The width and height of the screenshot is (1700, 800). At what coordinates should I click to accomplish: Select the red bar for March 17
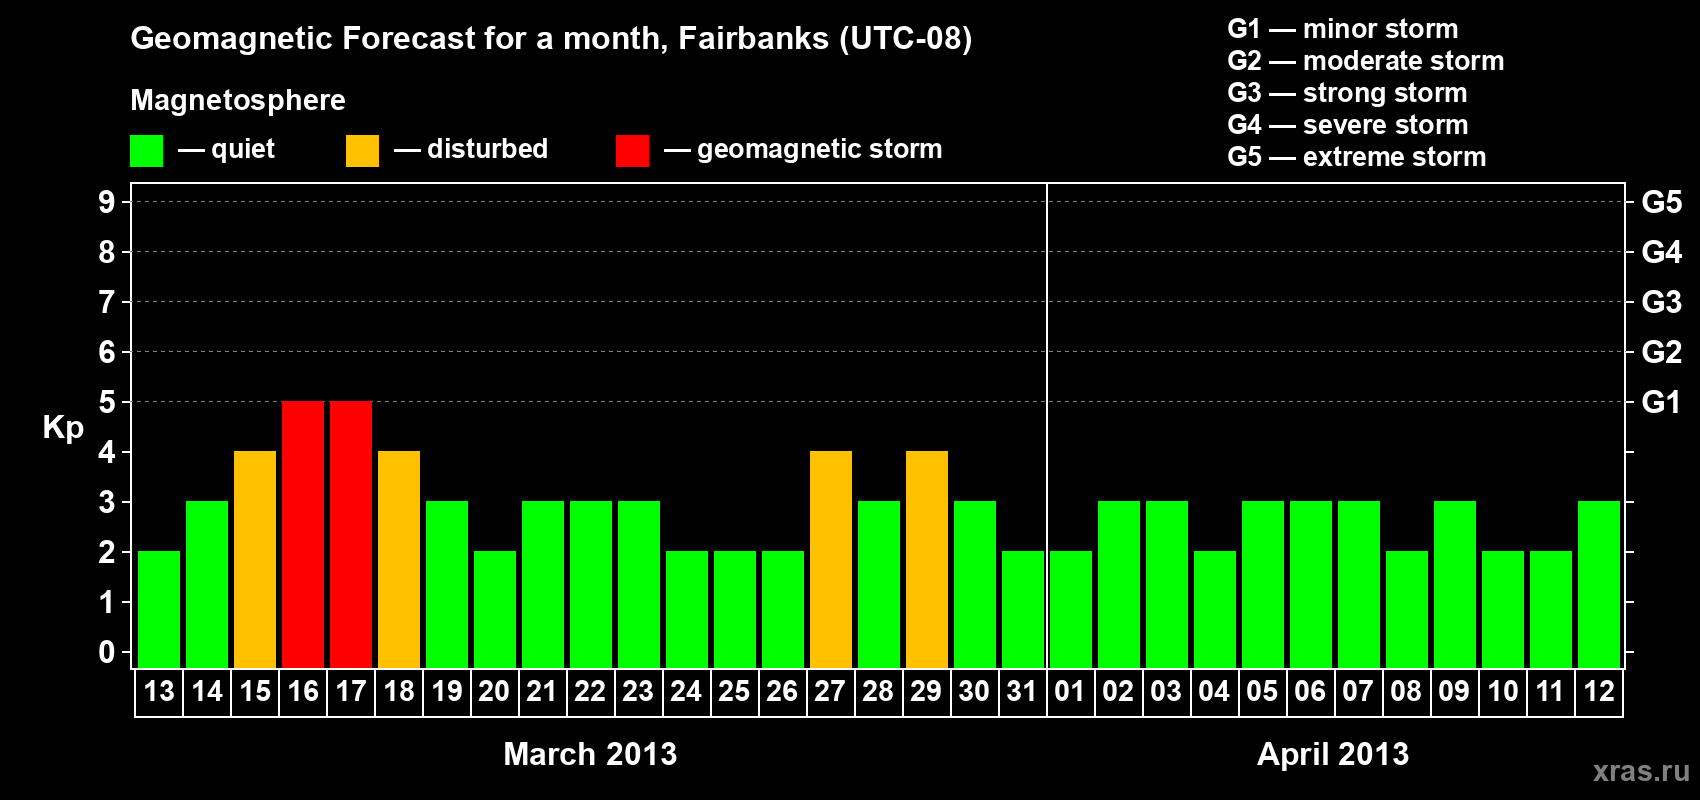click(x=351, y=535)
